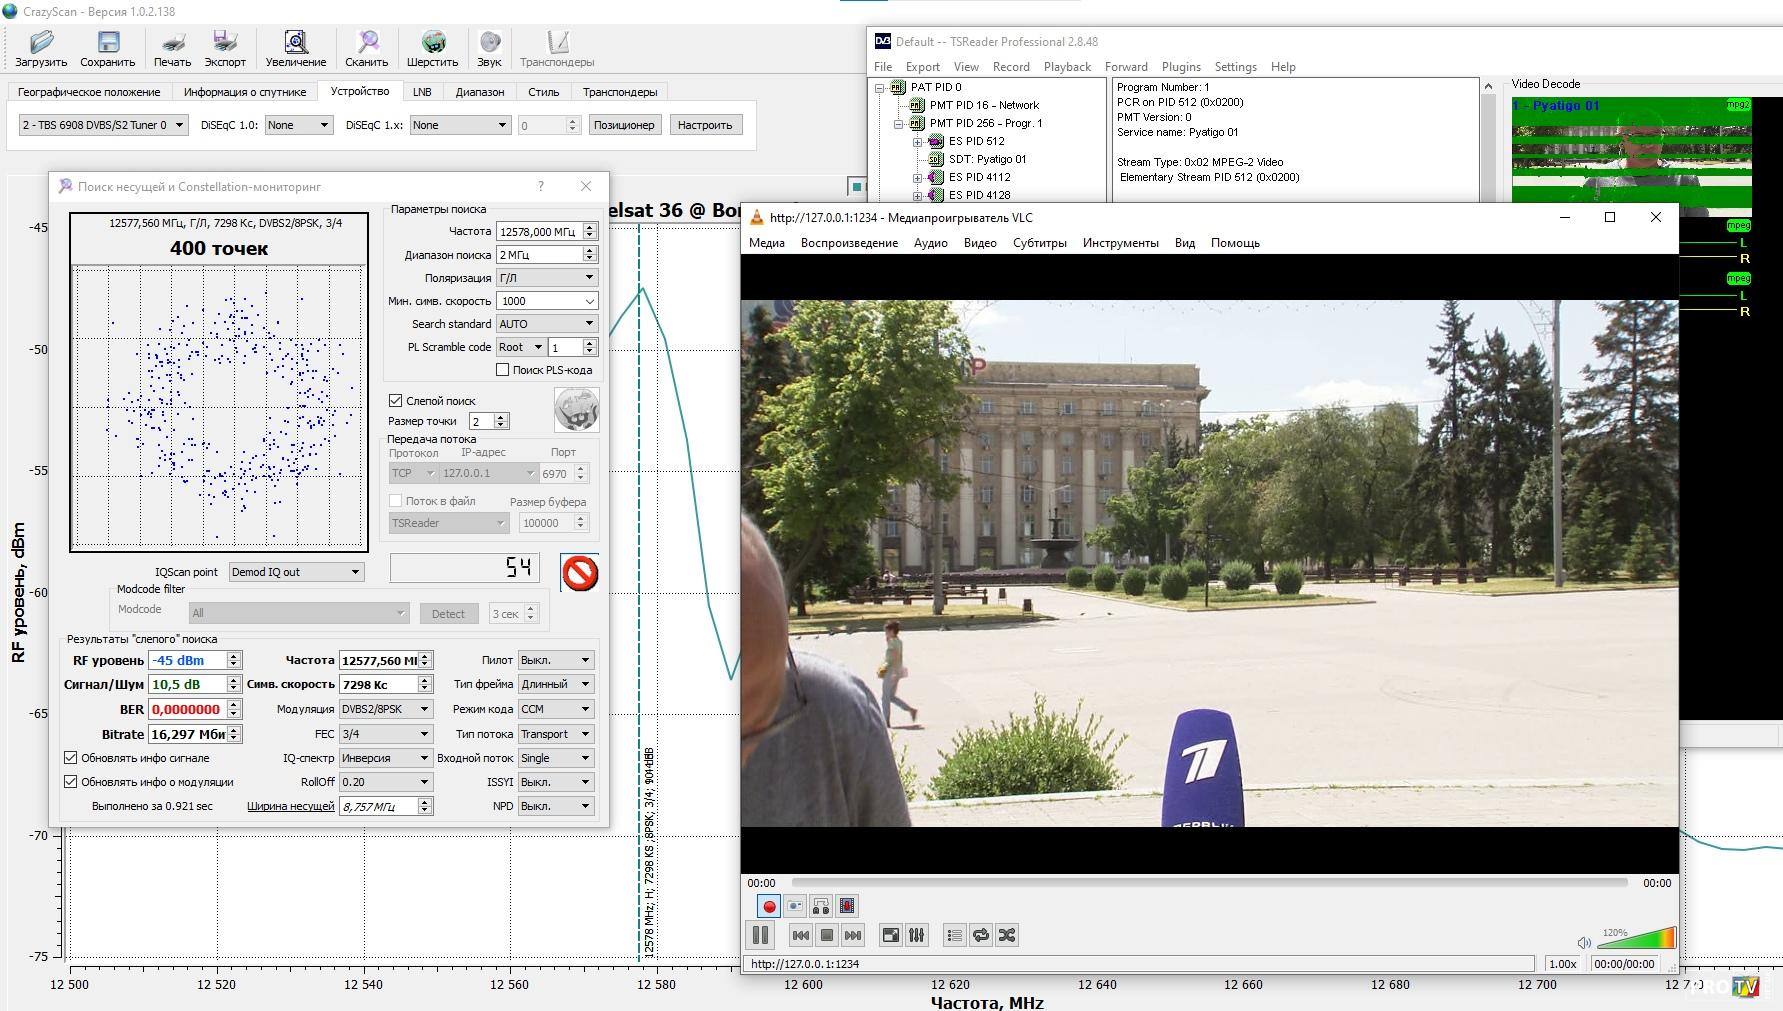
Task: Adjust the VLC volume slider
Action: pos(1636,940)
